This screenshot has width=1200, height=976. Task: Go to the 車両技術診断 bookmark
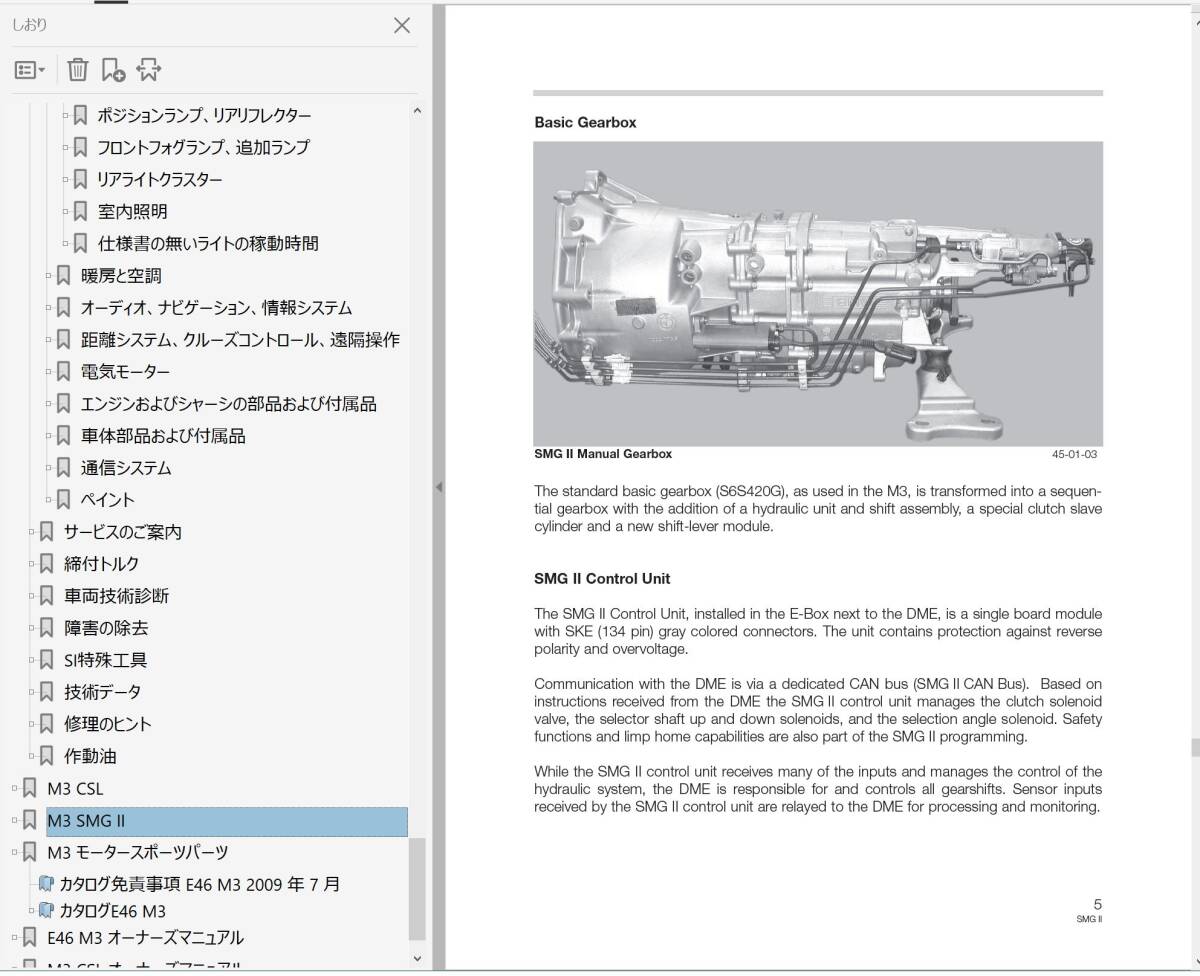(117, 596)
